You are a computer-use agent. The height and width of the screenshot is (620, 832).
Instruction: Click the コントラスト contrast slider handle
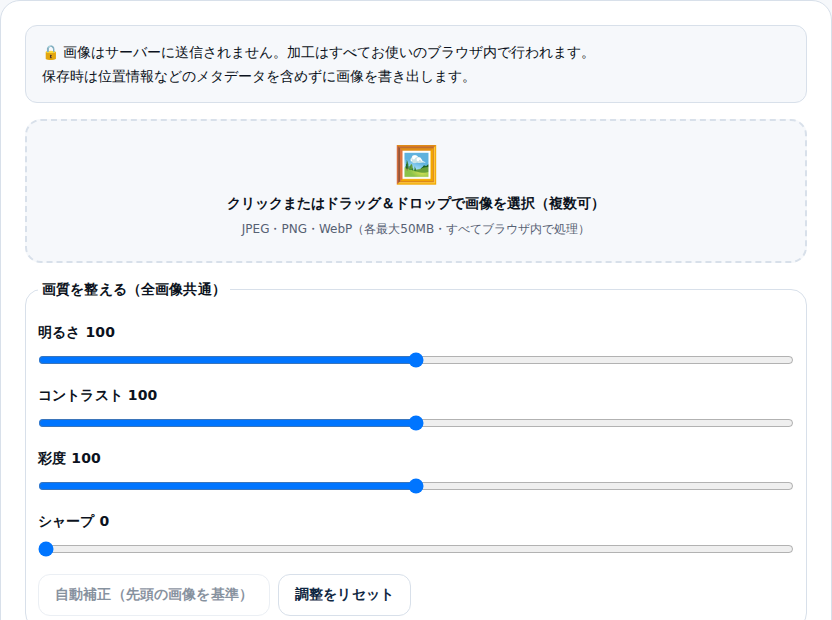coord(417,423)
